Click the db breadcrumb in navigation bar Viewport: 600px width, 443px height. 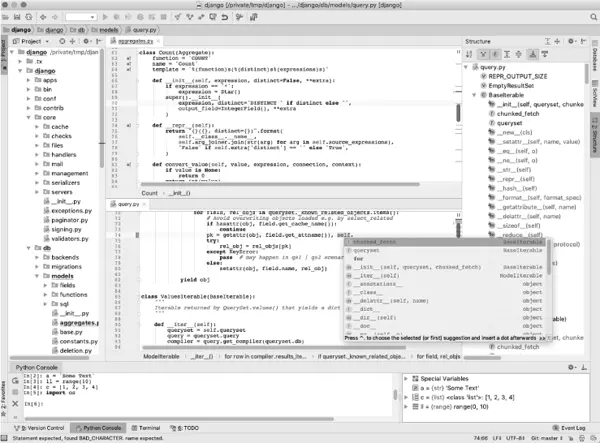click(x=78, y=30)
